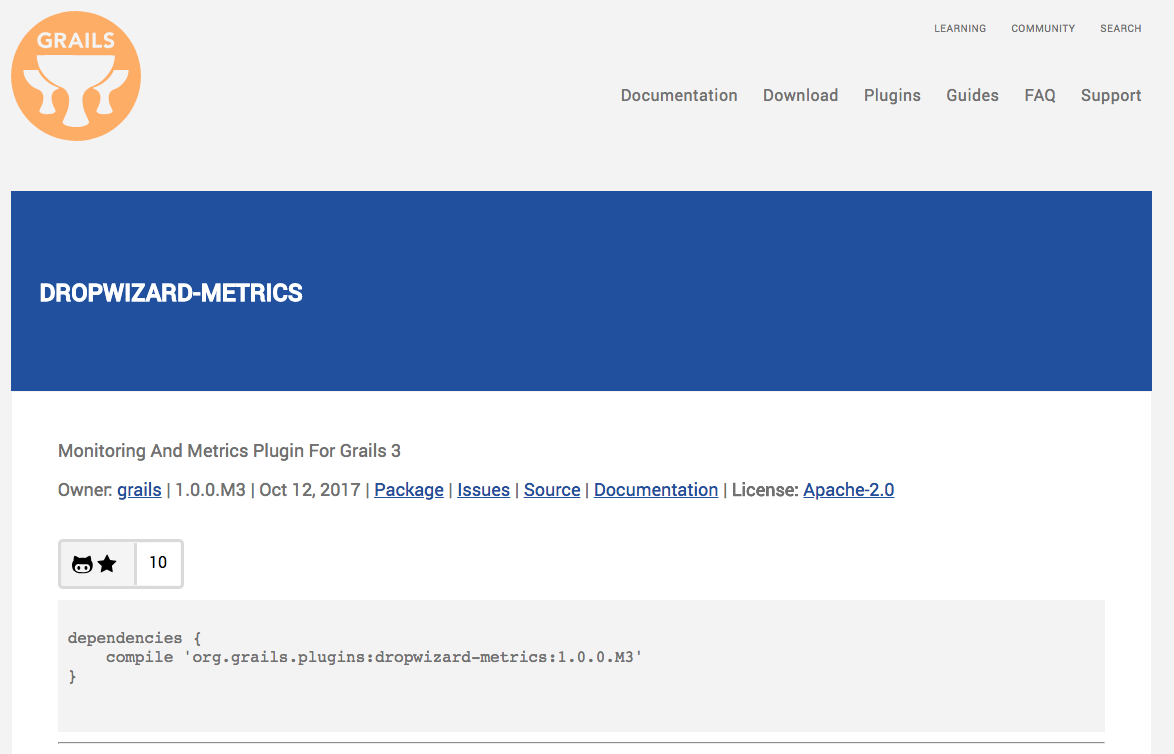Click the star count 10
Viewport: 1174px width, 754px height.
point(158,562)
